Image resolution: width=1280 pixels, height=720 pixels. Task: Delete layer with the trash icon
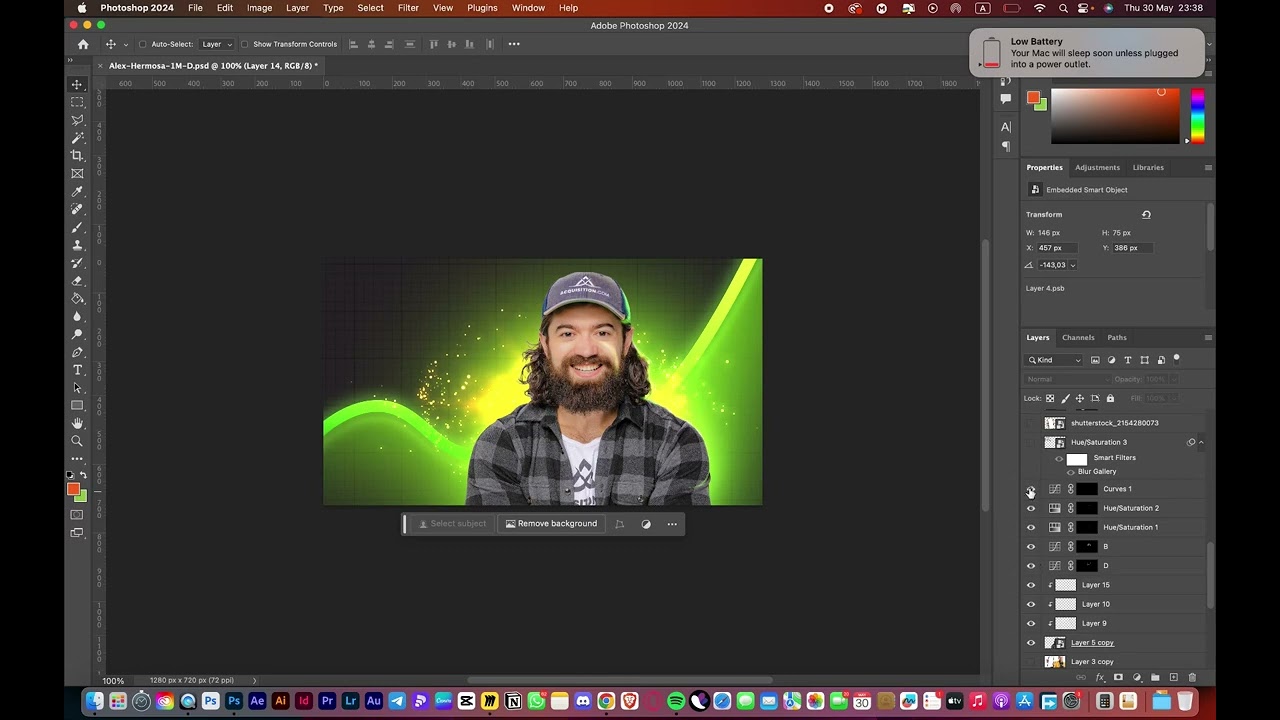1192,678
